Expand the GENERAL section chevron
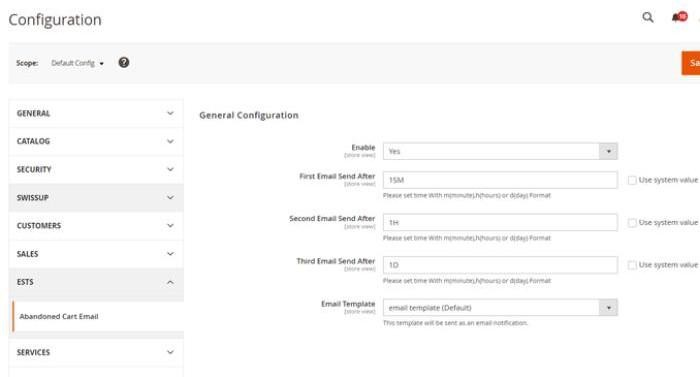Image resolution: width=700 pixels, height=377 pixels. pyautogui.click(x=170, y=113)
